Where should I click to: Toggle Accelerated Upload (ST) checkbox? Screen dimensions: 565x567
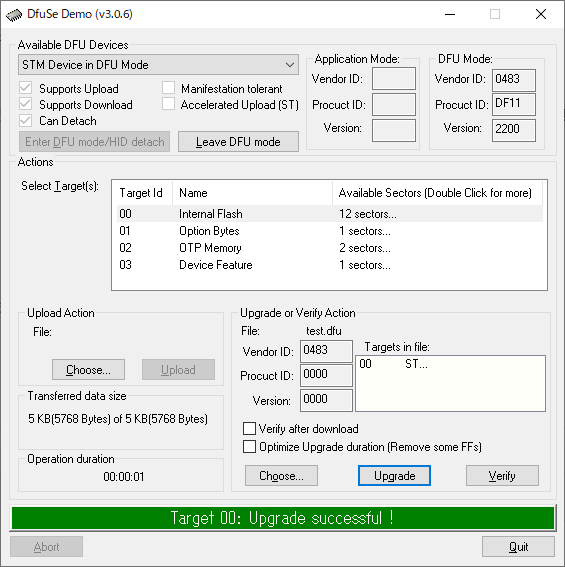(x=169, y=104)
